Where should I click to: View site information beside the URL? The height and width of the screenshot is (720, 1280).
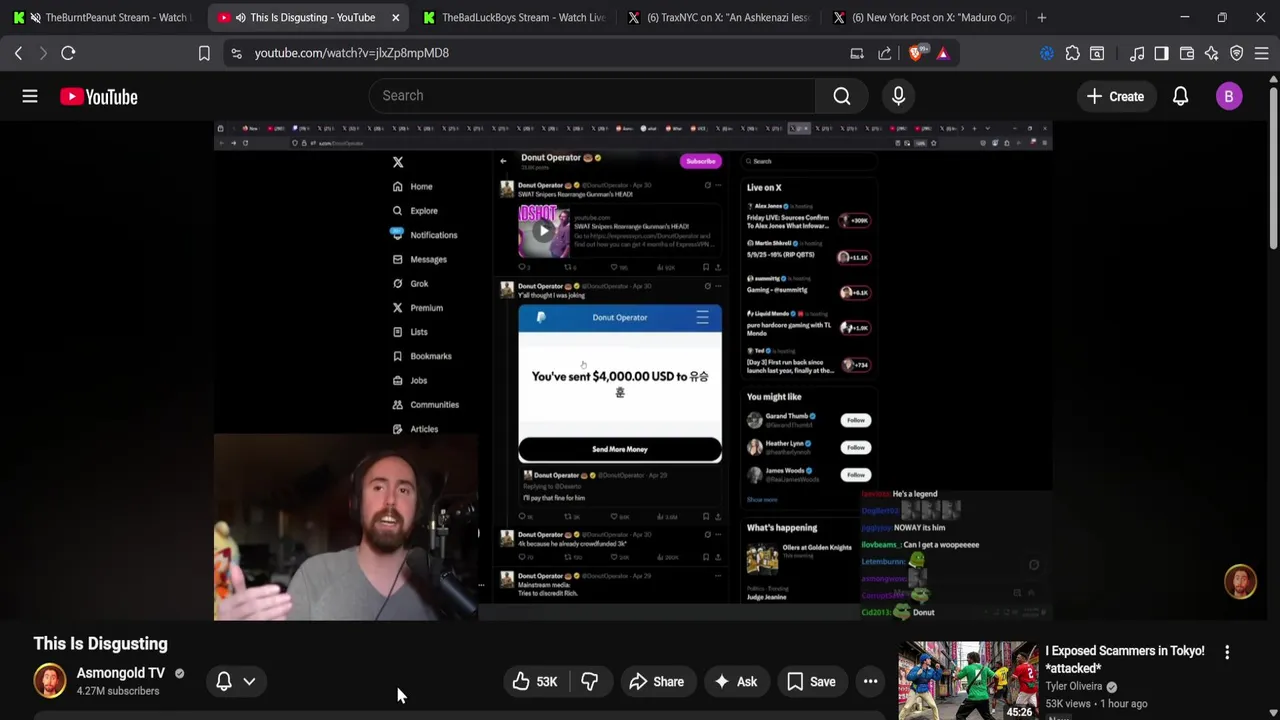[x=236, y=53]
